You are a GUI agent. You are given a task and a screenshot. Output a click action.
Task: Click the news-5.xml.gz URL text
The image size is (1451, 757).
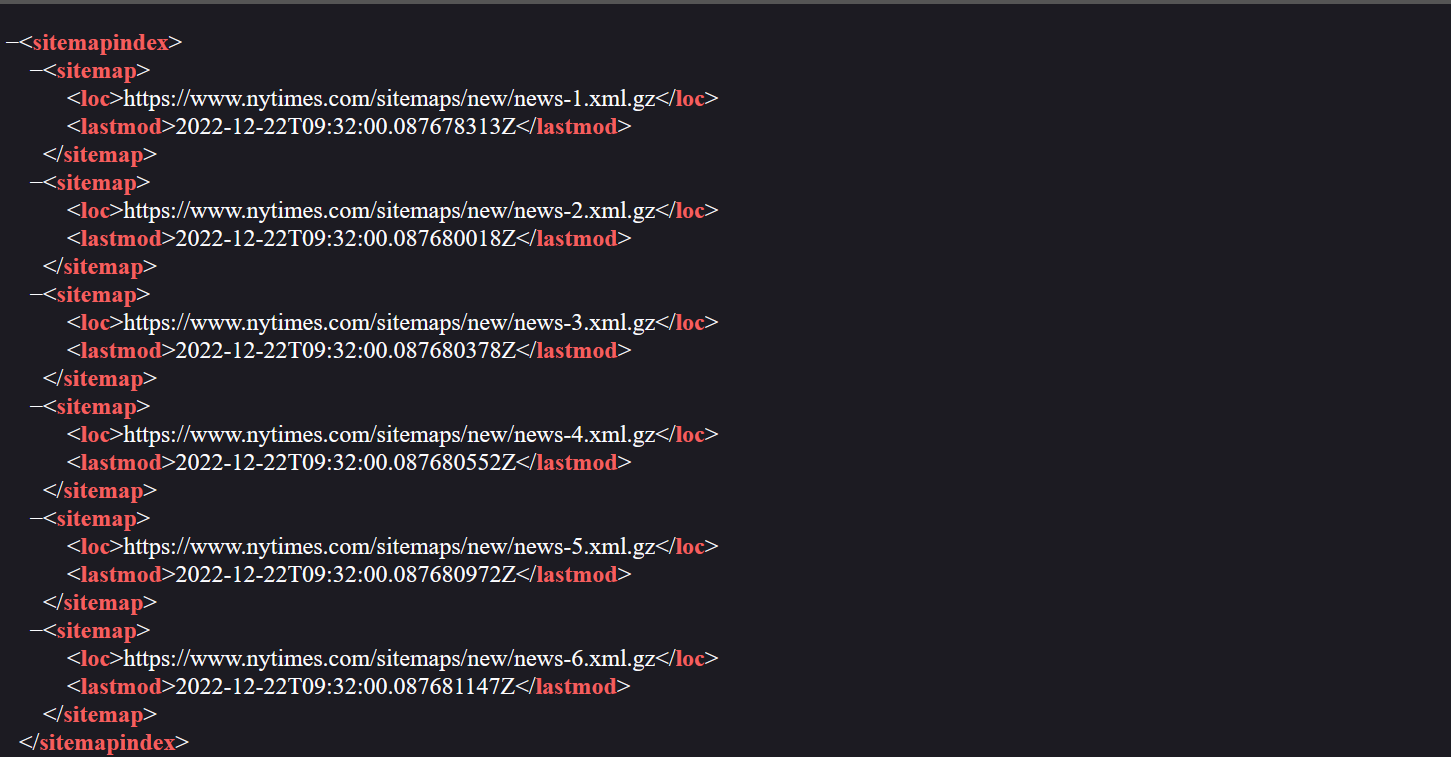(x=389, y=547)
